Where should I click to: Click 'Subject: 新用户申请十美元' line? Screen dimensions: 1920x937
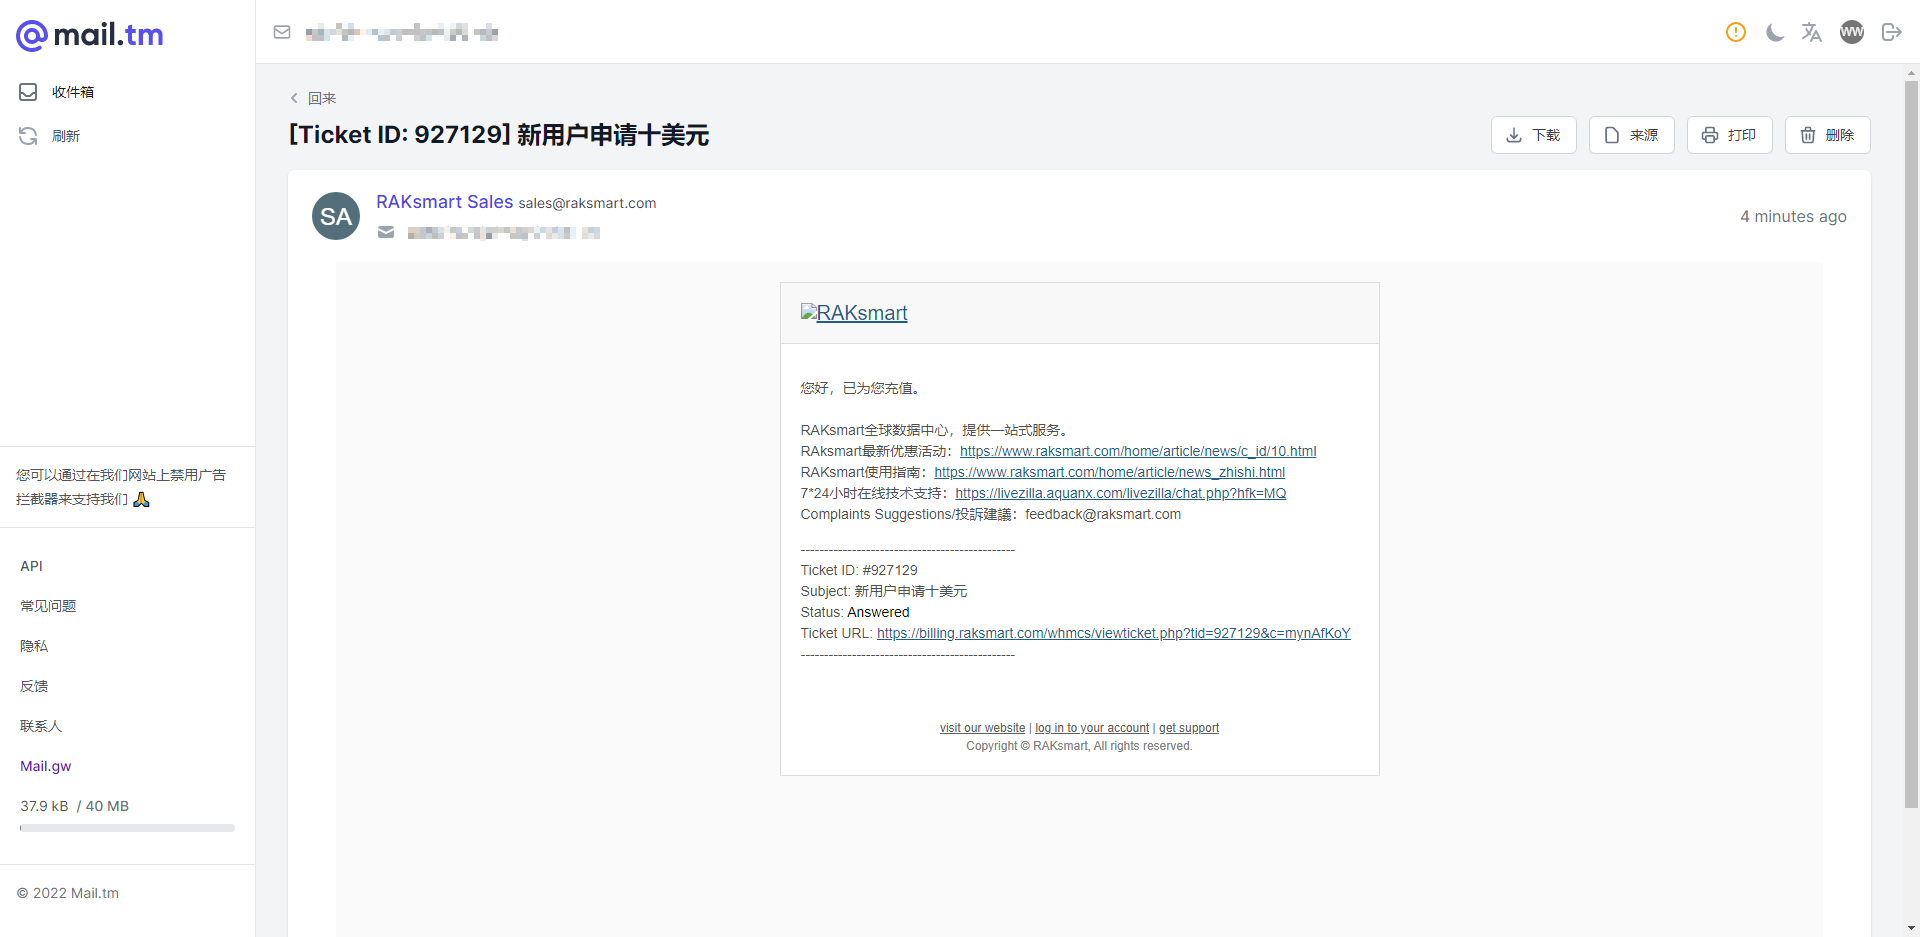coord(884,591)
